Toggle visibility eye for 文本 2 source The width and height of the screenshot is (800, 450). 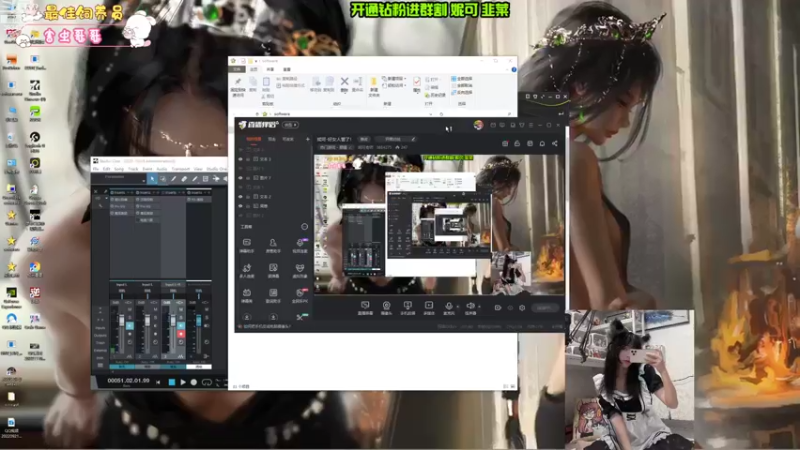[x=241, y=197]
